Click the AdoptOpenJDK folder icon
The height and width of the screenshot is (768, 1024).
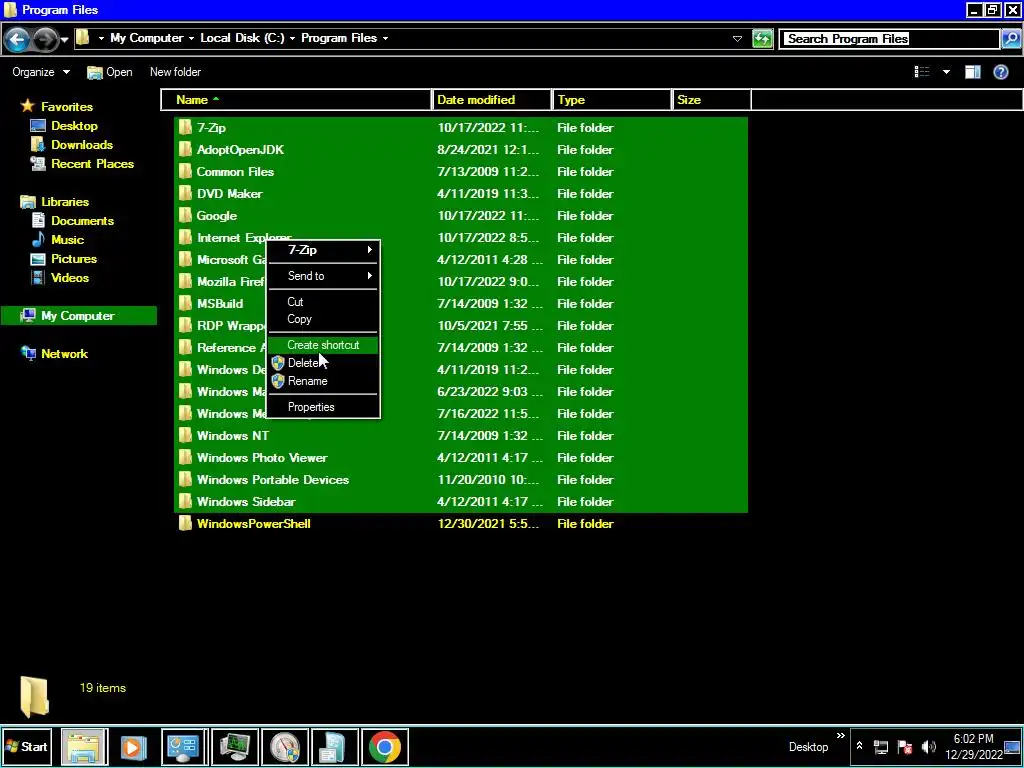tap(185, 150)
